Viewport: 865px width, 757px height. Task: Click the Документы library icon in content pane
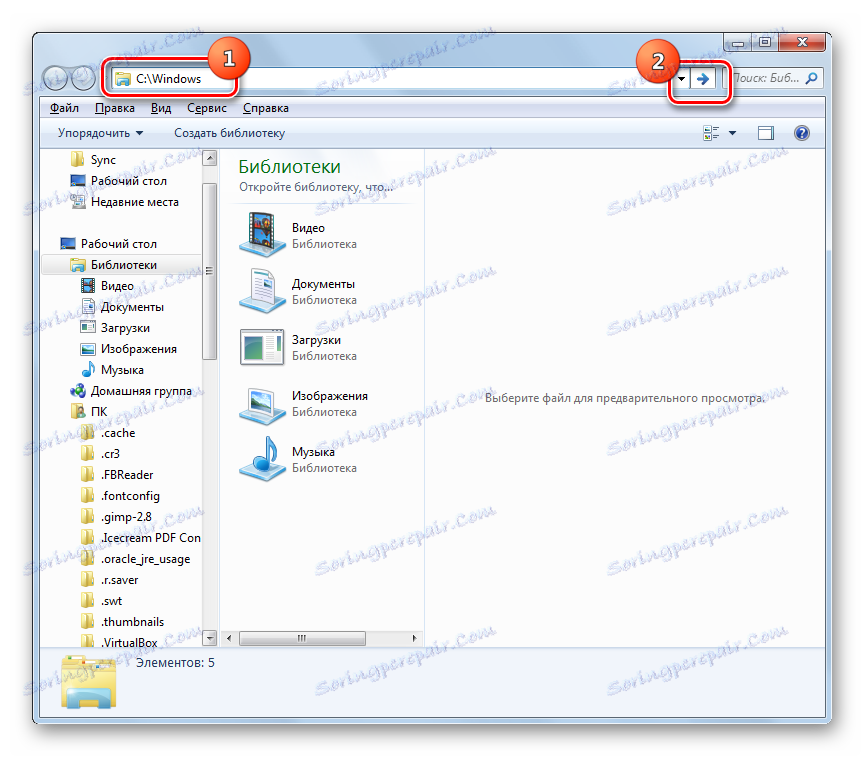pyautogui.click(x=262, y=291)
